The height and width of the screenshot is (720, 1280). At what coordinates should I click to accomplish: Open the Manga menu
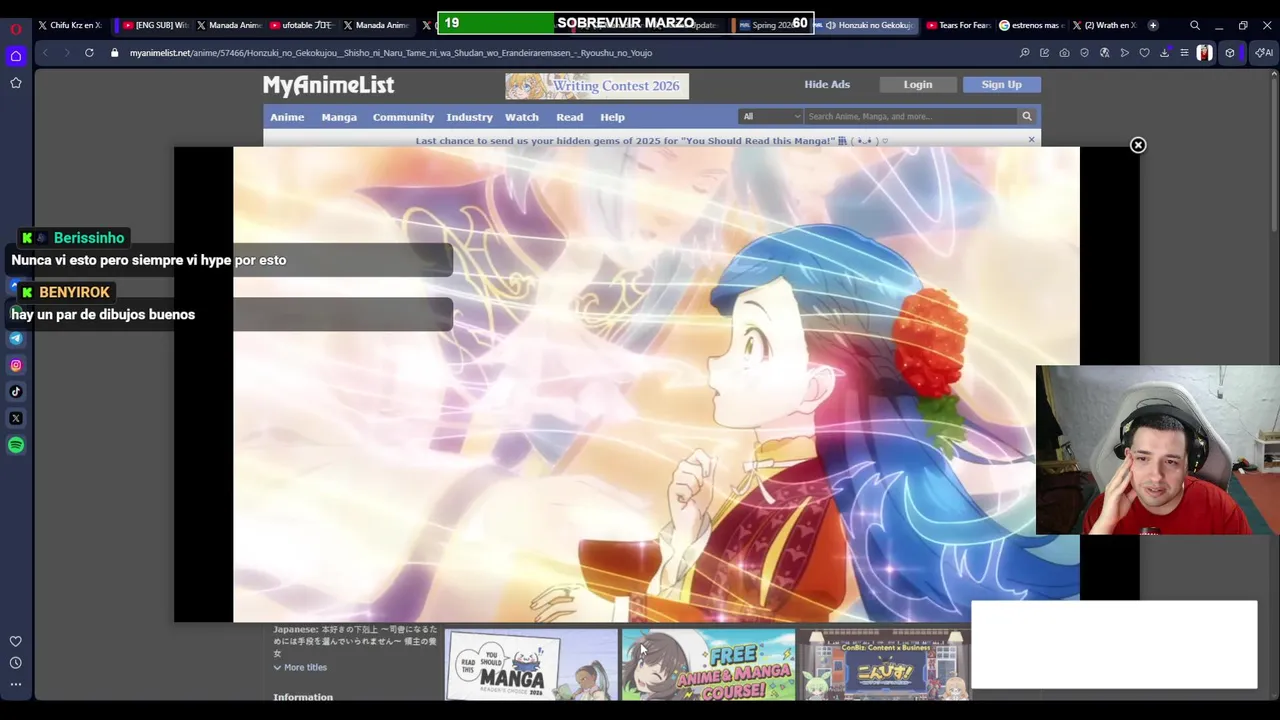[x=339, y=117]
